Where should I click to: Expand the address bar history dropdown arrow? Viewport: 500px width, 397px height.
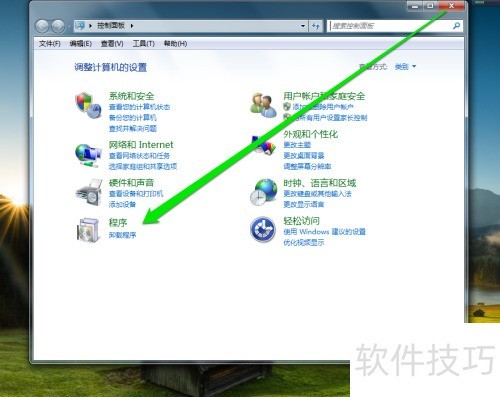tap(303, 26)
